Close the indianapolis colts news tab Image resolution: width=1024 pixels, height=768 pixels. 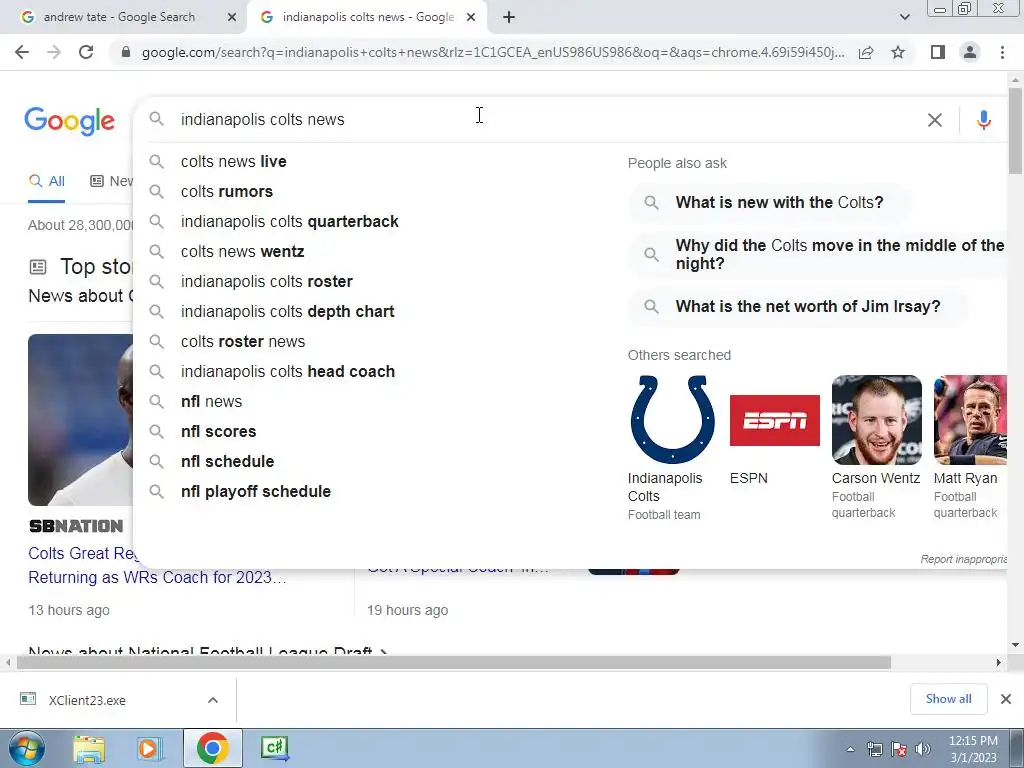click(x=471, y=18)
